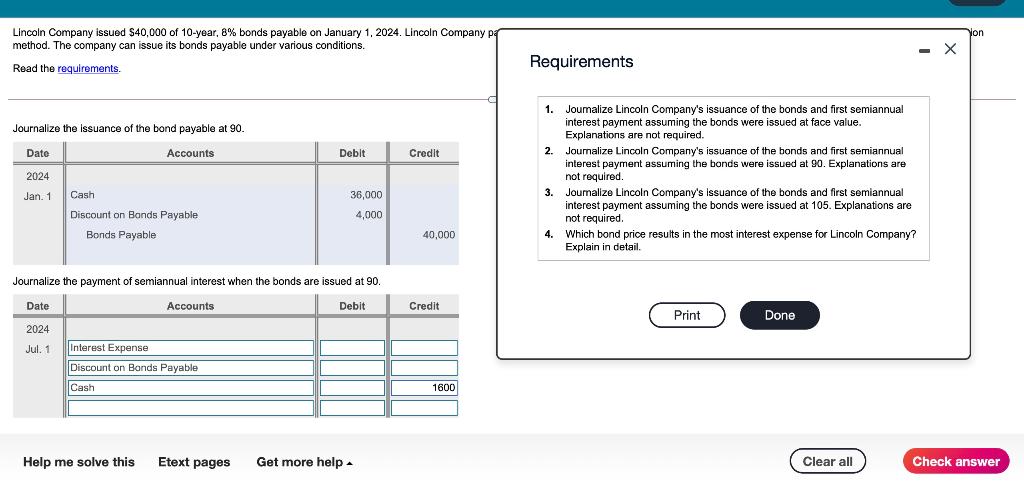The image size is (1024, 492).
Task: Click the pane divider handle beside the dialog
Action: point(492,99)
